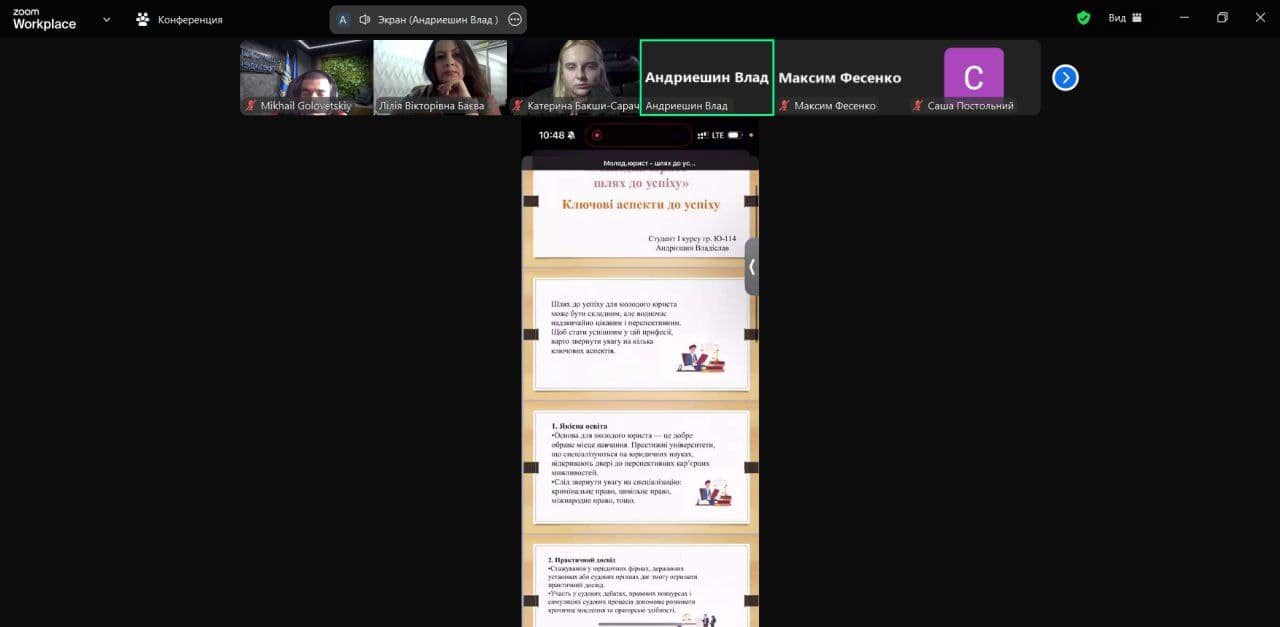Select Лілія Вікторівна Баєва's video tile
This screenshot has width=1280, height=627.
tap(440, 77)
